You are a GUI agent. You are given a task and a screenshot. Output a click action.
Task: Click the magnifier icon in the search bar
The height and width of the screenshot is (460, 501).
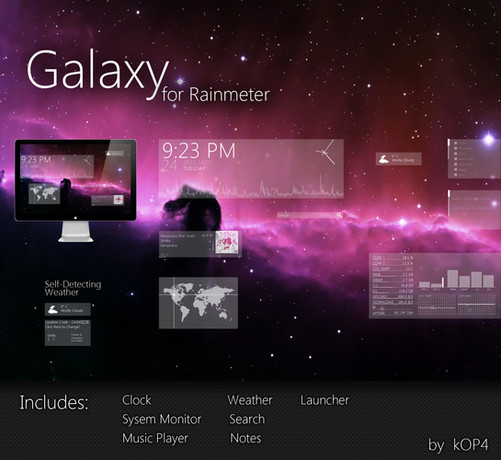[x=339, y=215]
